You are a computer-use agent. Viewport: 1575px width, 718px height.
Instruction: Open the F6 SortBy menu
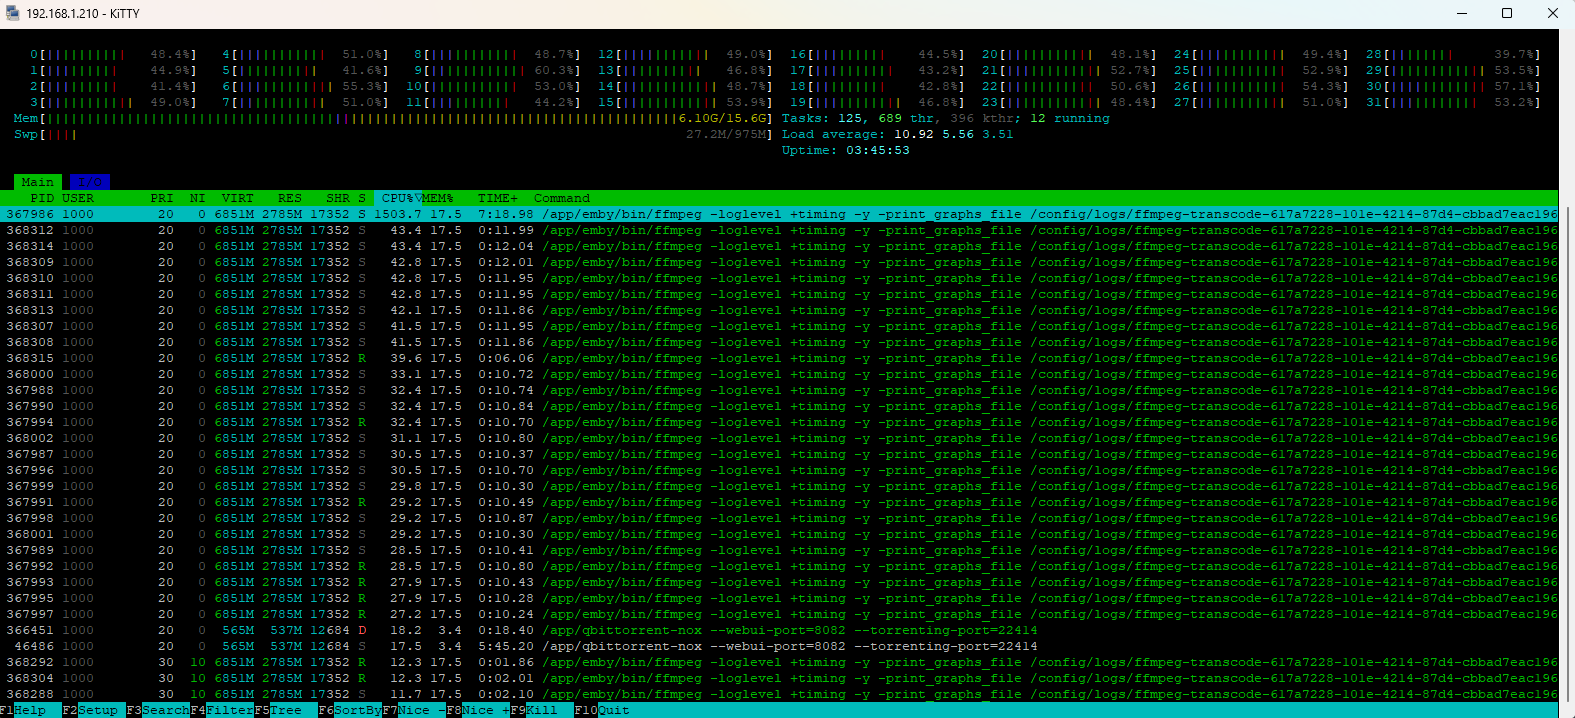349,710
